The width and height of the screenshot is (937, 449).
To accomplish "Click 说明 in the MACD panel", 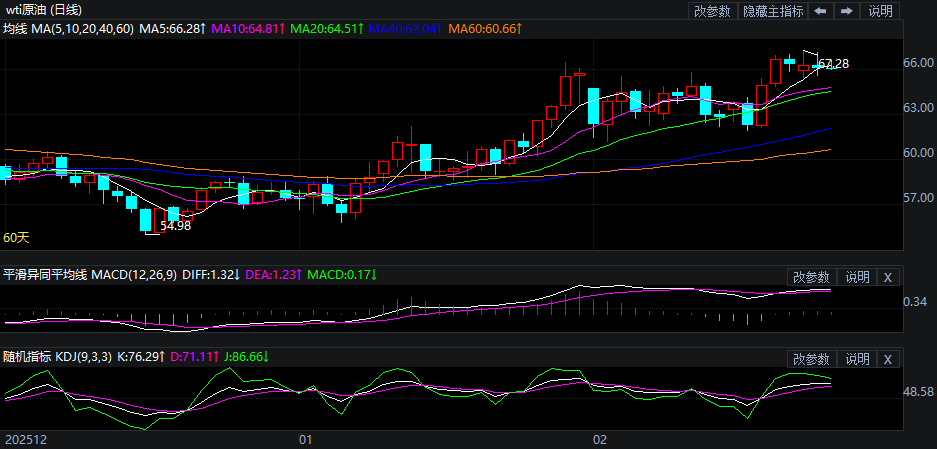I will [x=857, y=277].
